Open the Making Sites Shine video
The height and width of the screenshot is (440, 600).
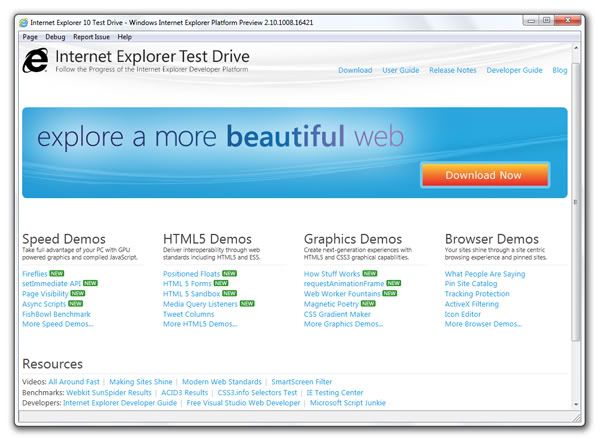point(141,382)
